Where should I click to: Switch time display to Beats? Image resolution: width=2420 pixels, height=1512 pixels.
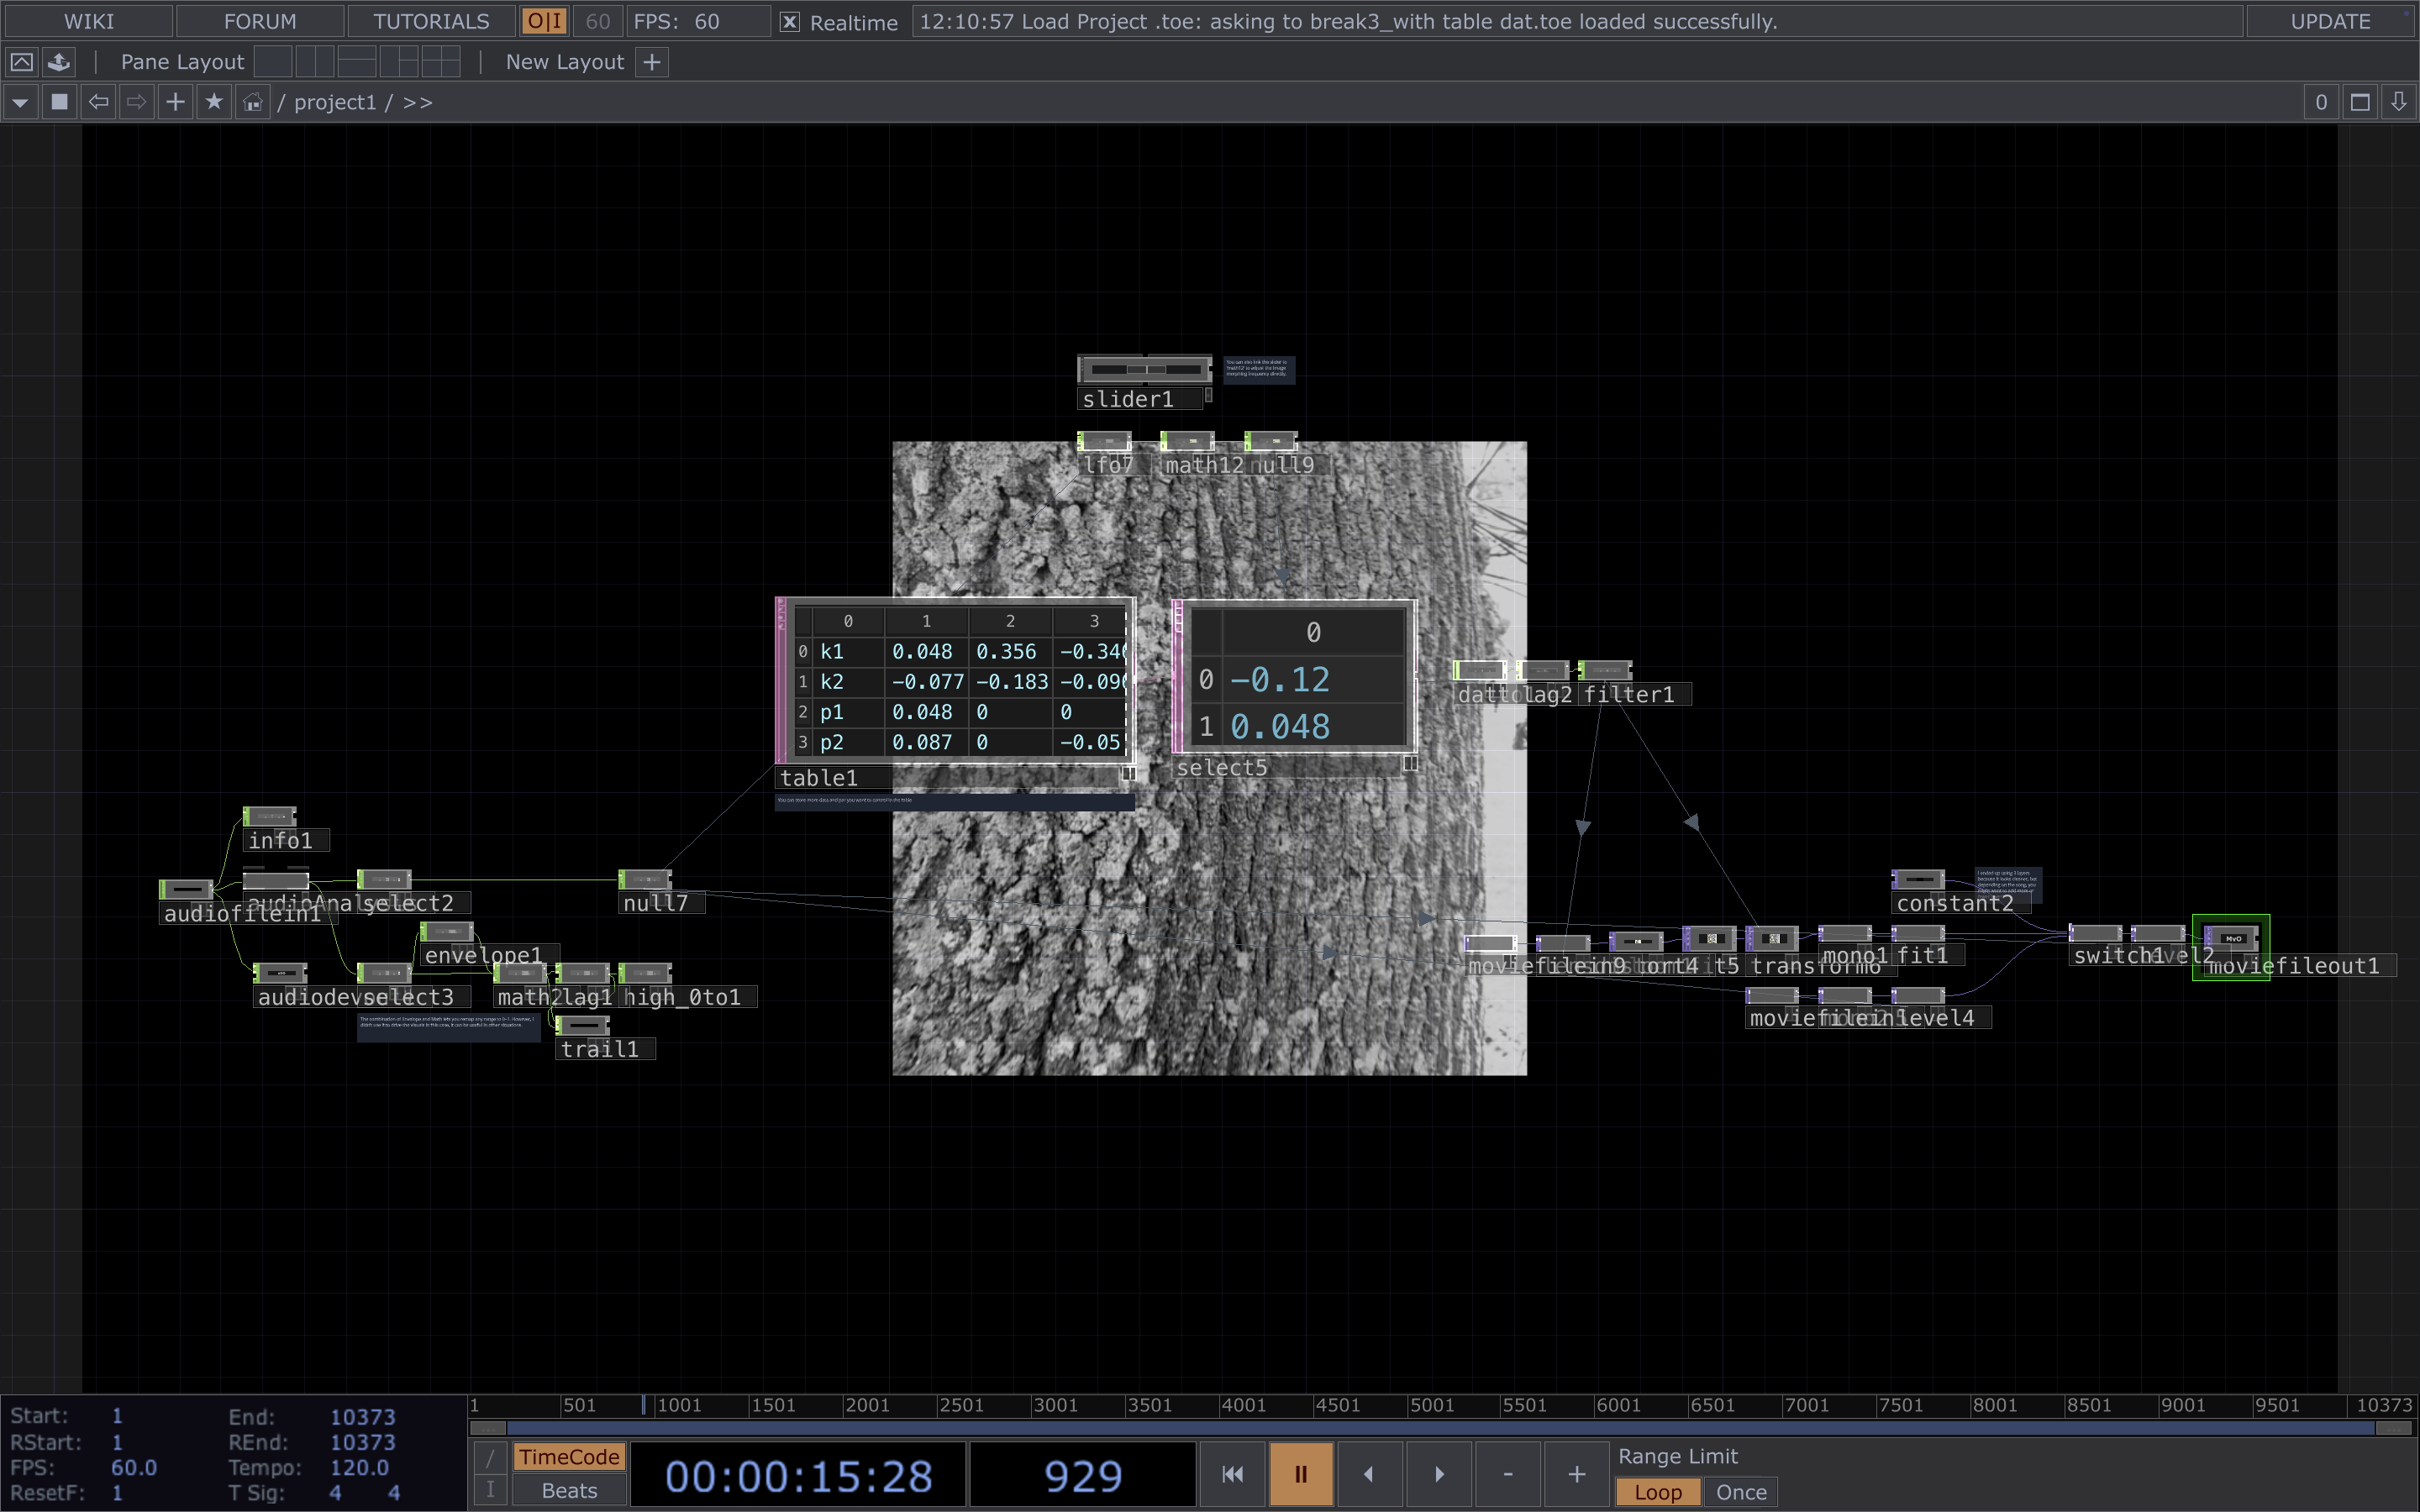[569, 1490]
